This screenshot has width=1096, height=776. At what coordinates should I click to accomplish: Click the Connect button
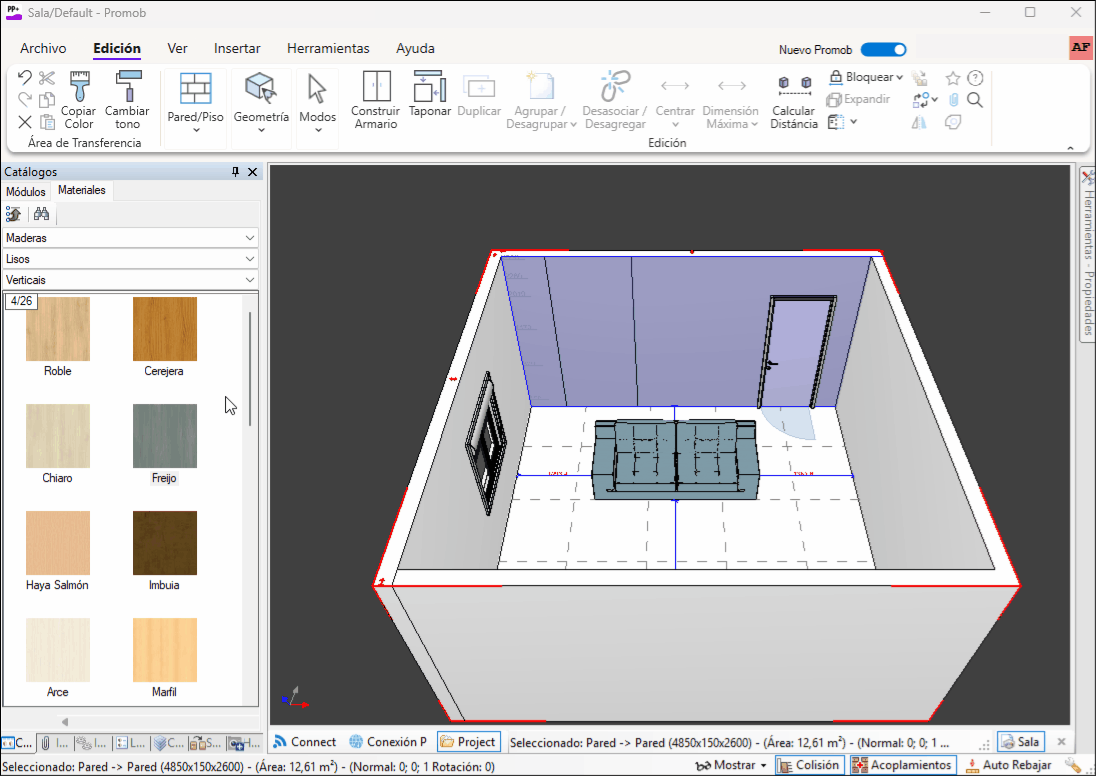(305, 742)
